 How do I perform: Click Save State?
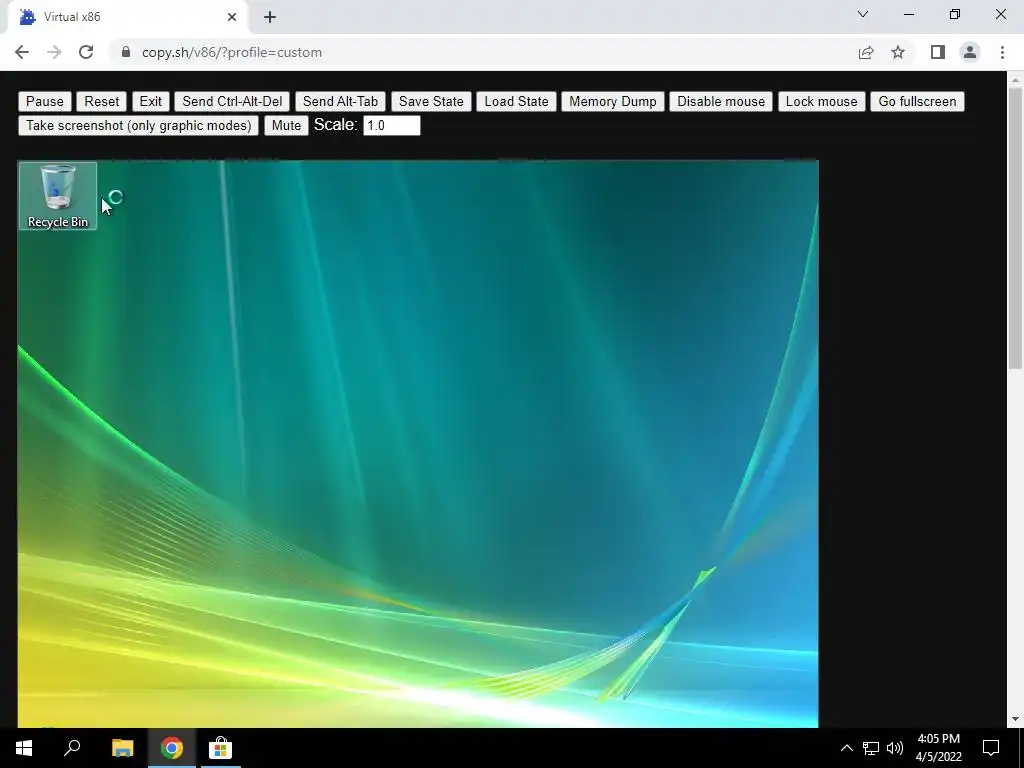[x=431, y=101]
